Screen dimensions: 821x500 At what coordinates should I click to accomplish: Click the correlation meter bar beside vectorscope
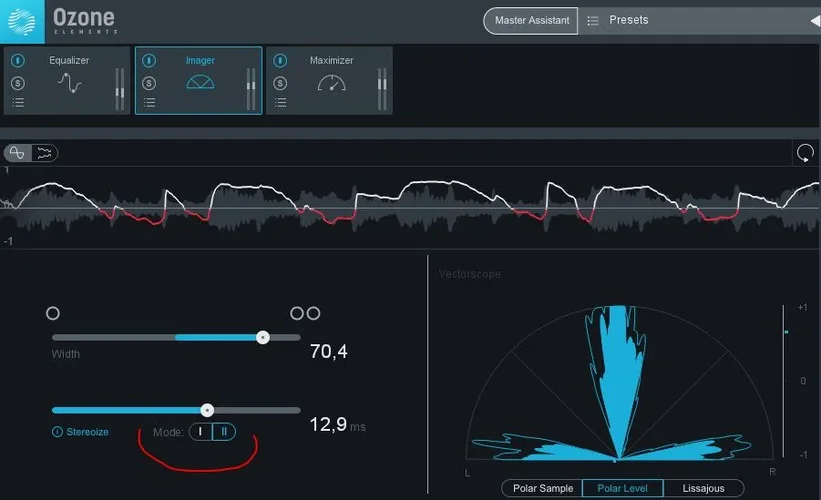[784, 381]
